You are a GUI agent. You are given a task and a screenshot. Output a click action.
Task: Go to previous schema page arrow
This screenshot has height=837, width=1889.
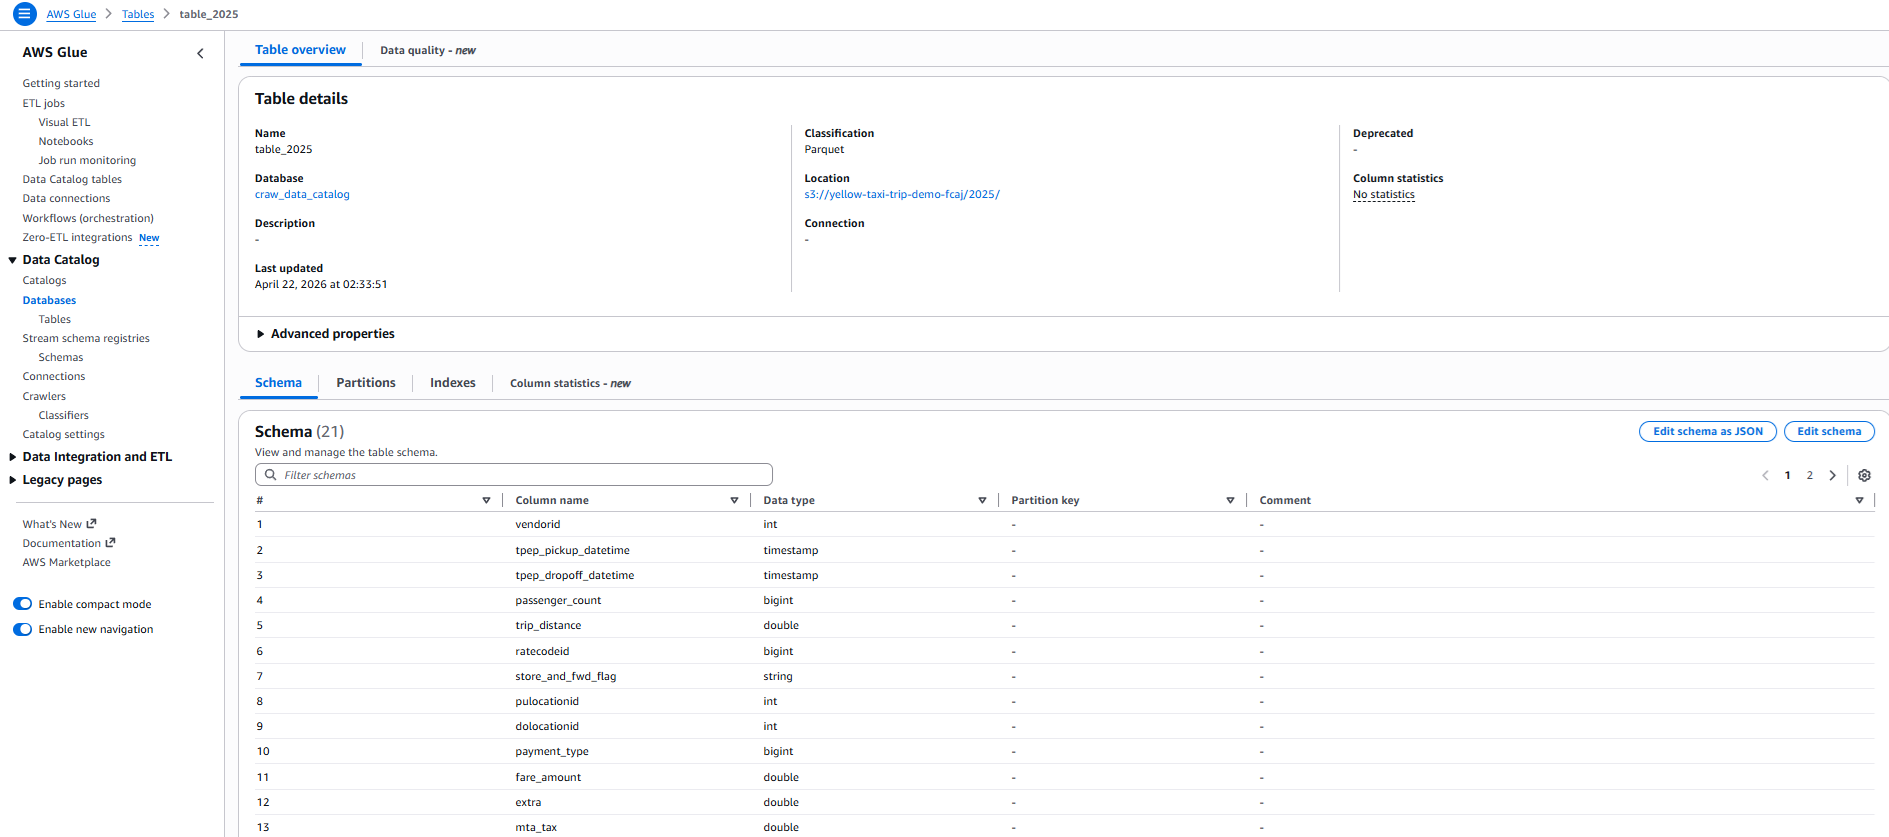1765,476
